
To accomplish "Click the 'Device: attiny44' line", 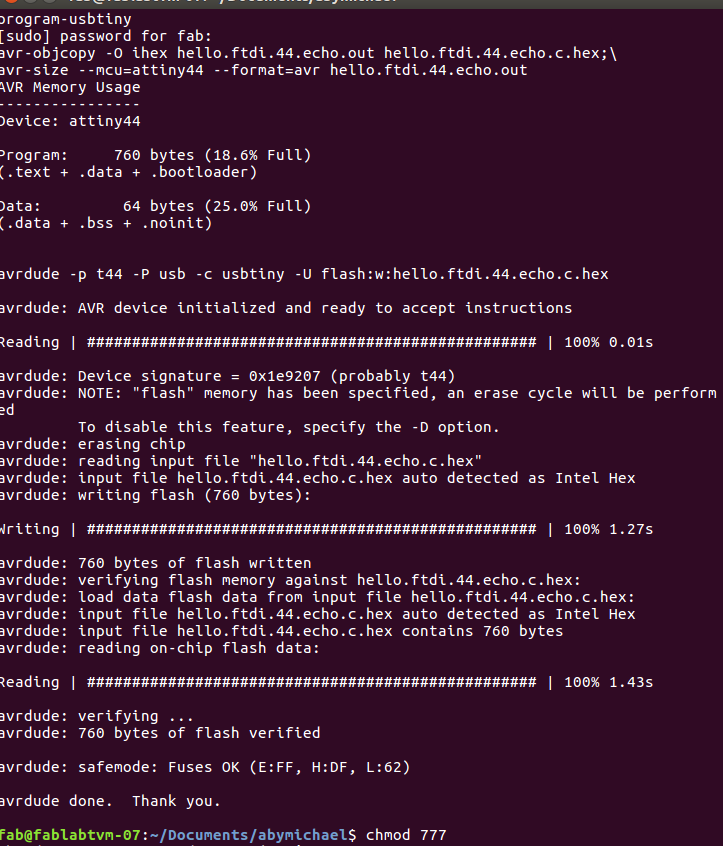I will click(x=70, y=121).
